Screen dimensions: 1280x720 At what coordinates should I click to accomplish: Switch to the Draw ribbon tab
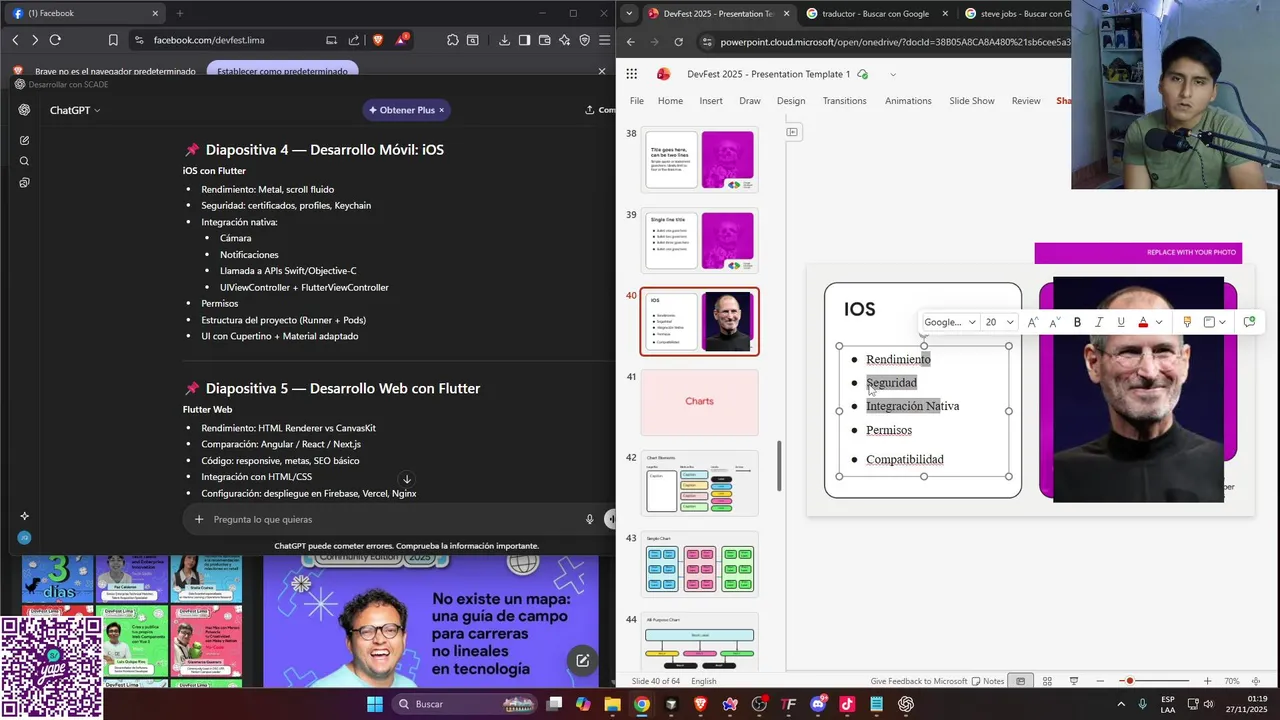pos(750,101)
